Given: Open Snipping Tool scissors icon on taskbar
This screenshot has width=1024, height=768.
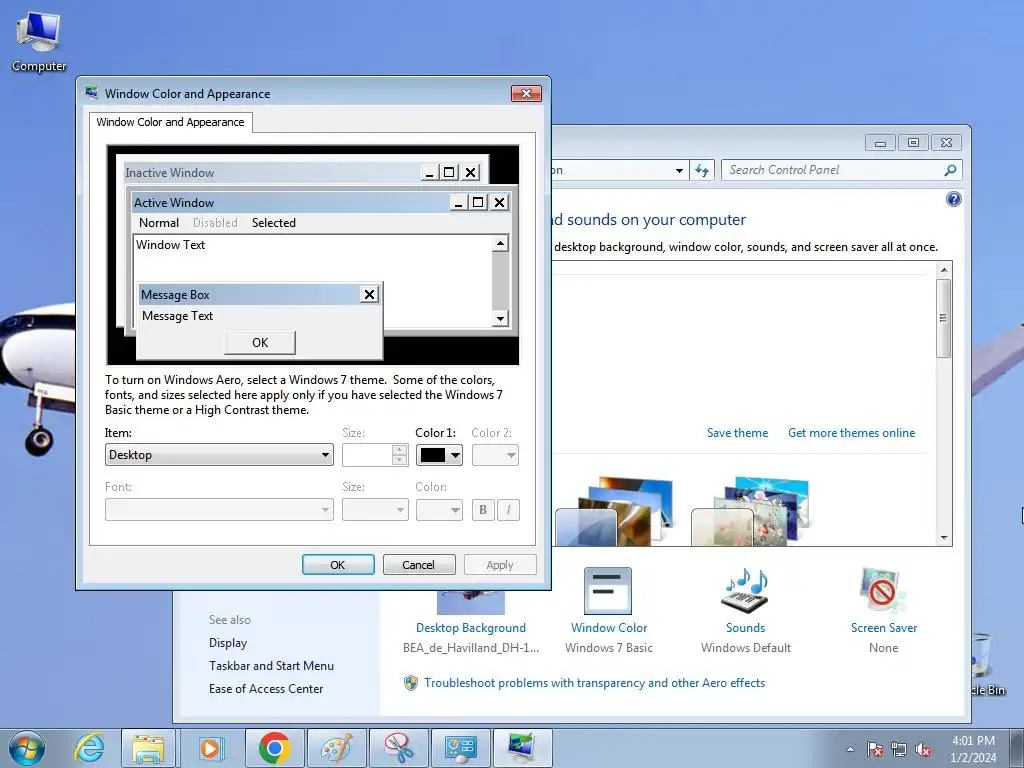Looking at the screenshot, I should (399, 748).
